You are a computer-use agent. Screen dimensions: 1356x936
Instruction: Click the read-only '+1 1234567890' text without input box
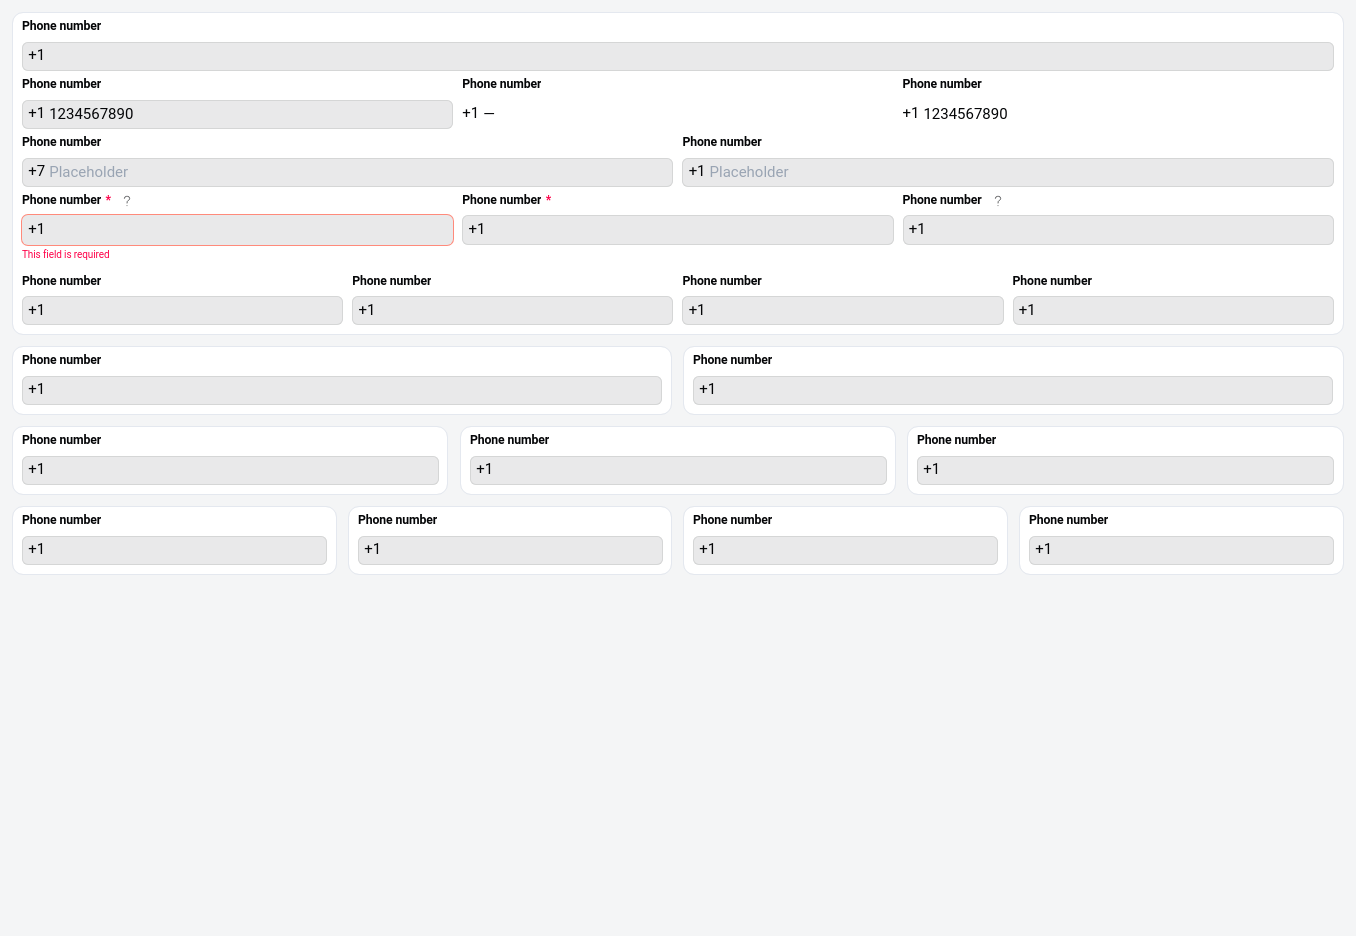954,114
